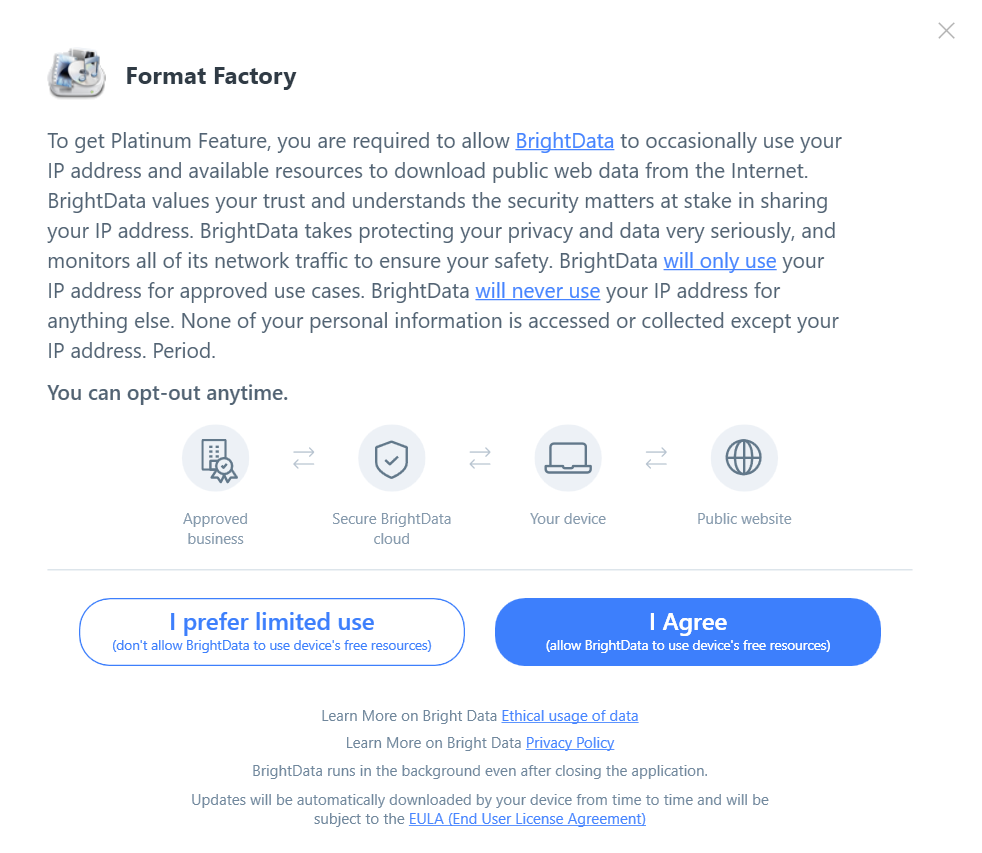Click arrows between shield and laptop icons

480,458
